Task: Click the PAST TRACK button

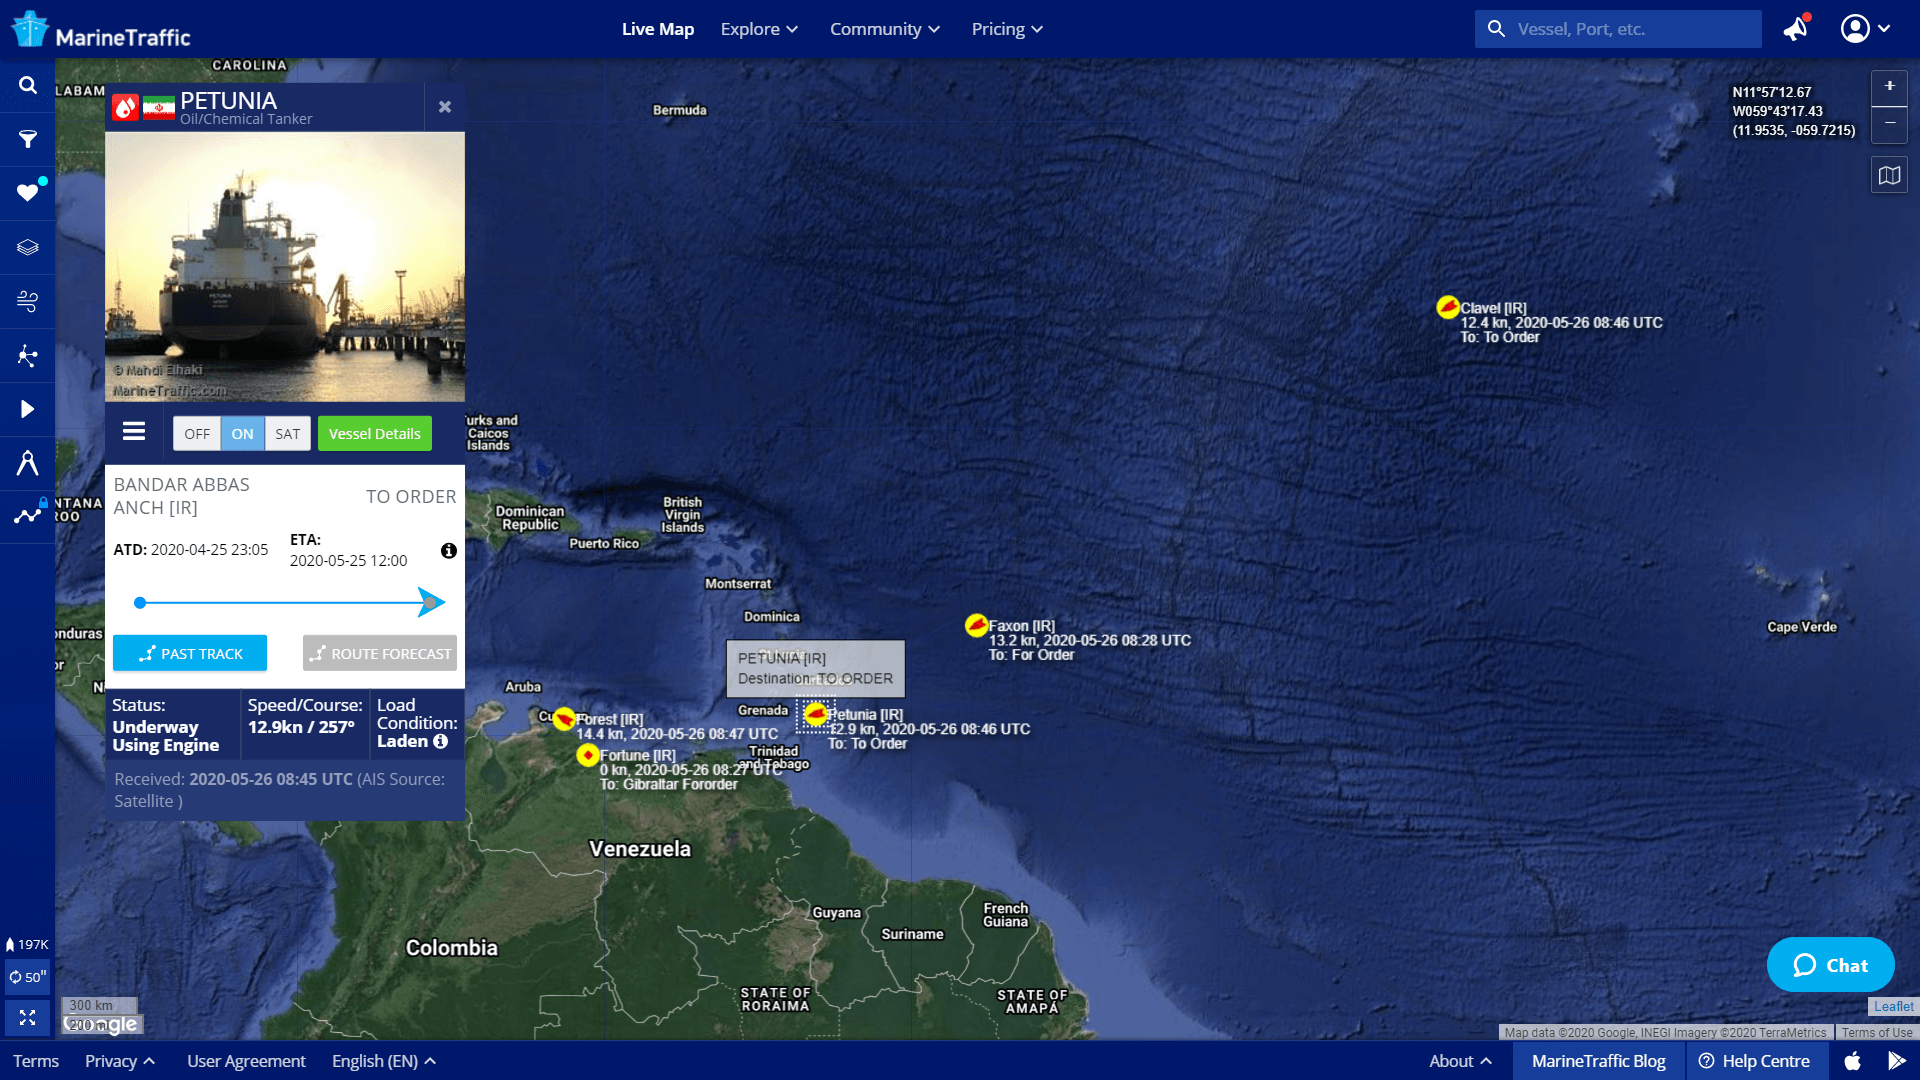Action: [x=190, y=653]
